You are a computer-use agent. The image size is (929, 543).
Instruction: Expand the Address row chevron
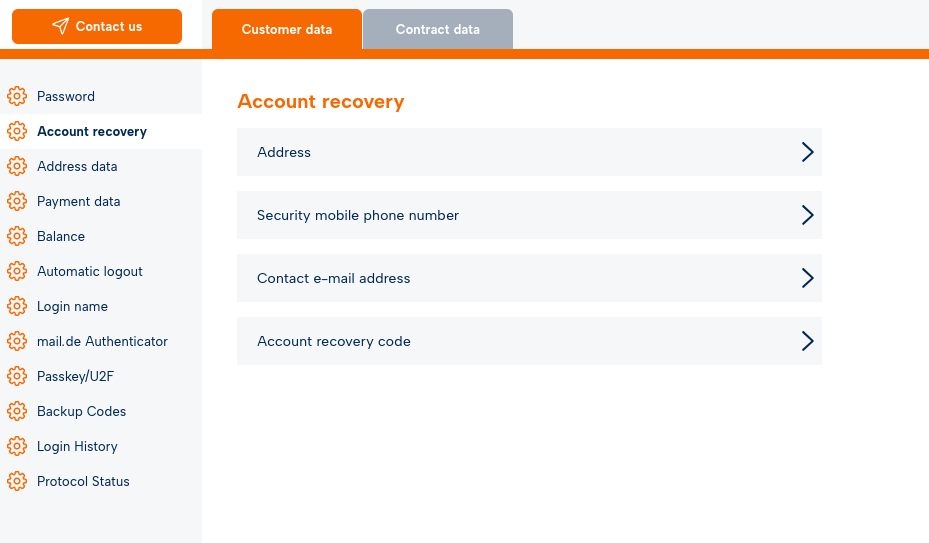pos(807,152)
